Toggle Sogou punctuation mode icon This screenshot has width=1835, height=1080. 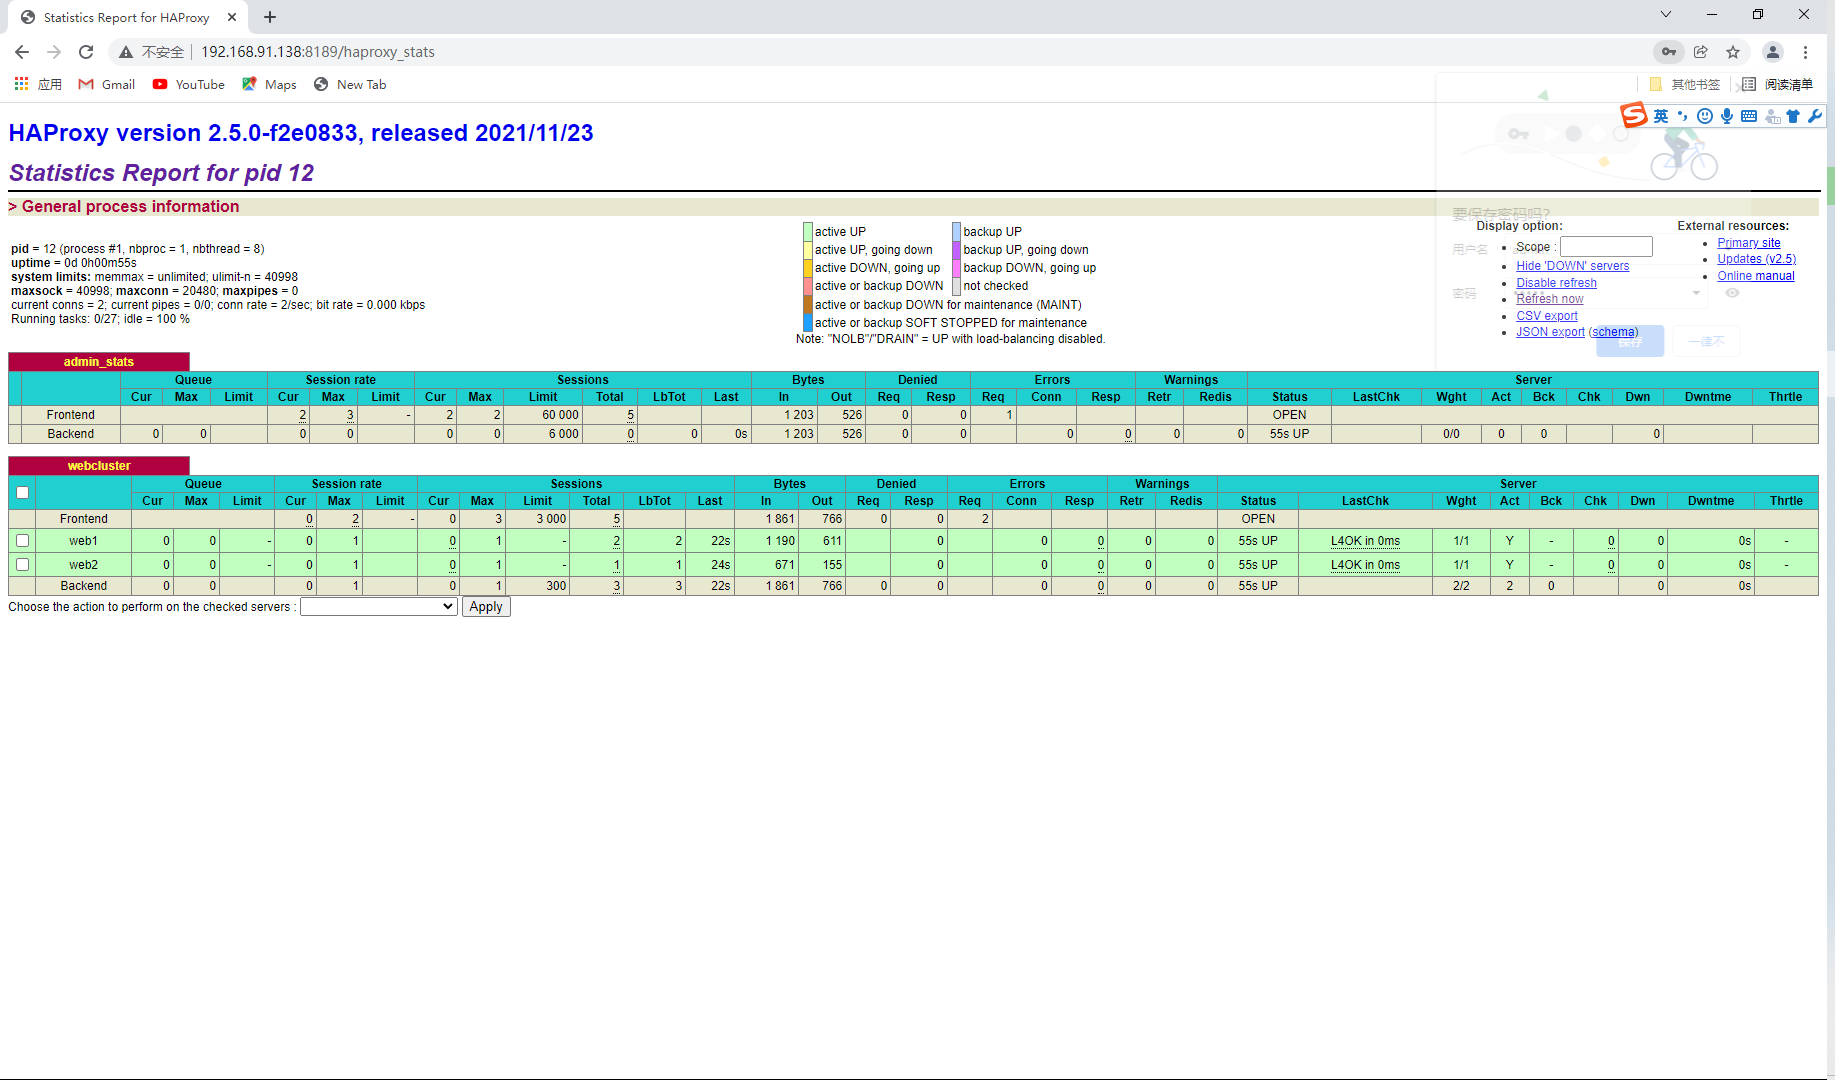[1683, 116]
